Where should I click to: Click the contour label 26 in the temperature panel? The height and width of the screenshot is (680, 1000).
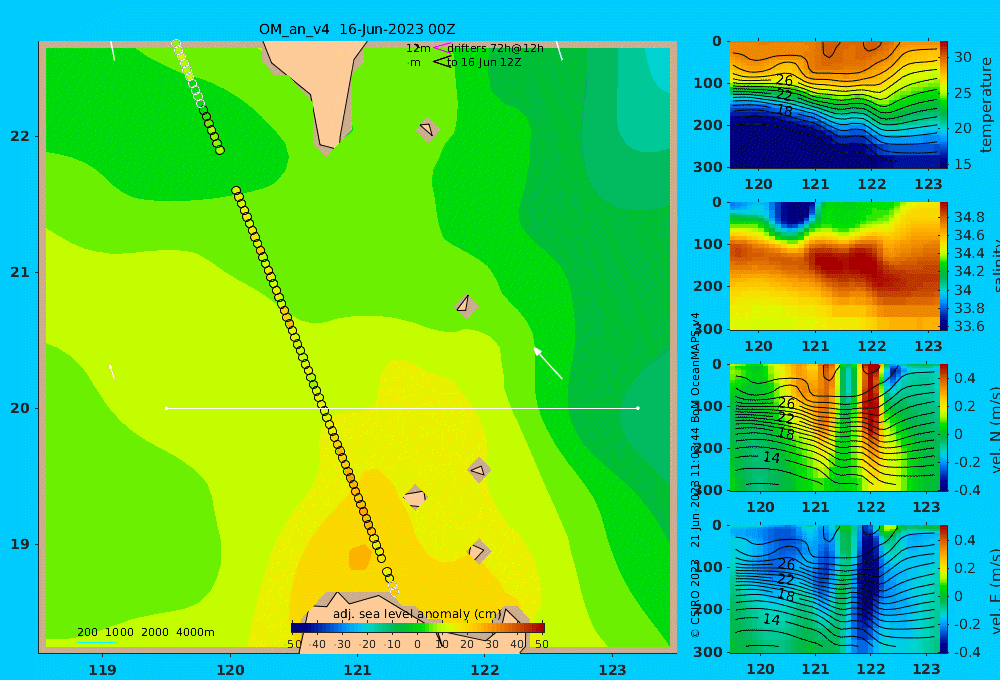pos(784,80)
